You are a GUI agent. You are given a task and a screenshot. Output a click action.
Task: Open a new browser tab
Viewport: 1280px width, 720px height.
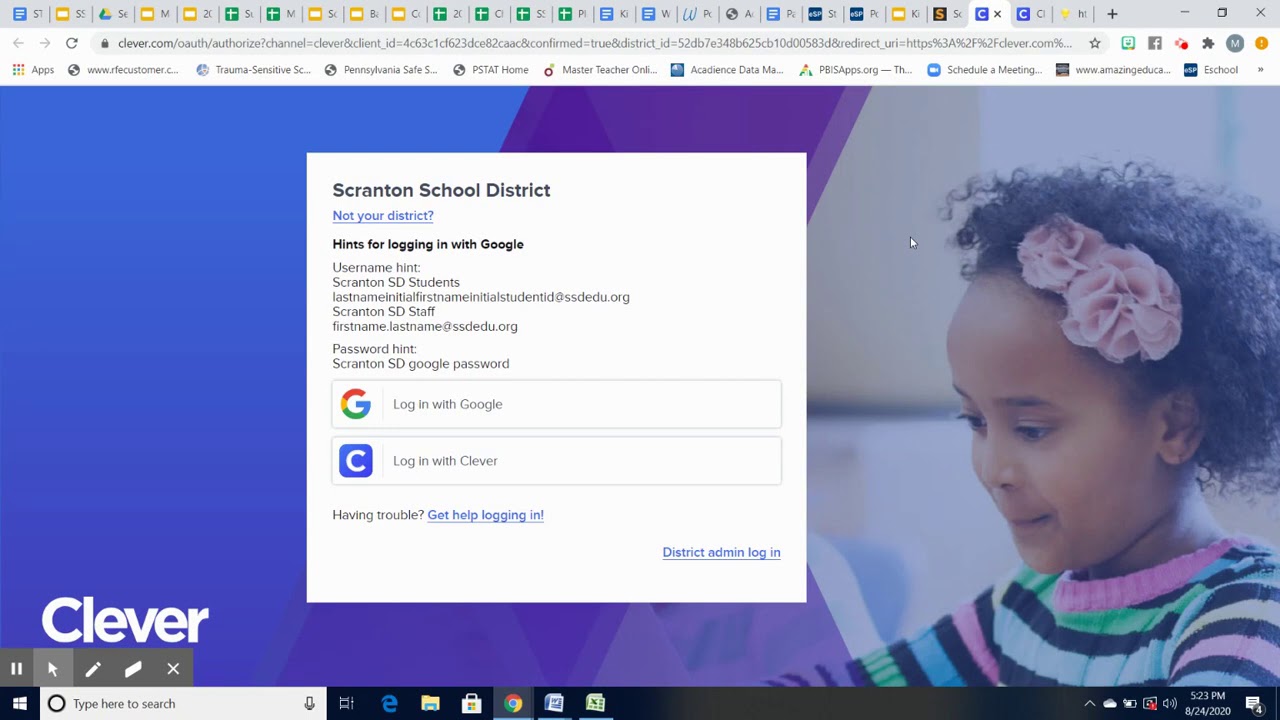[1112, 14]
